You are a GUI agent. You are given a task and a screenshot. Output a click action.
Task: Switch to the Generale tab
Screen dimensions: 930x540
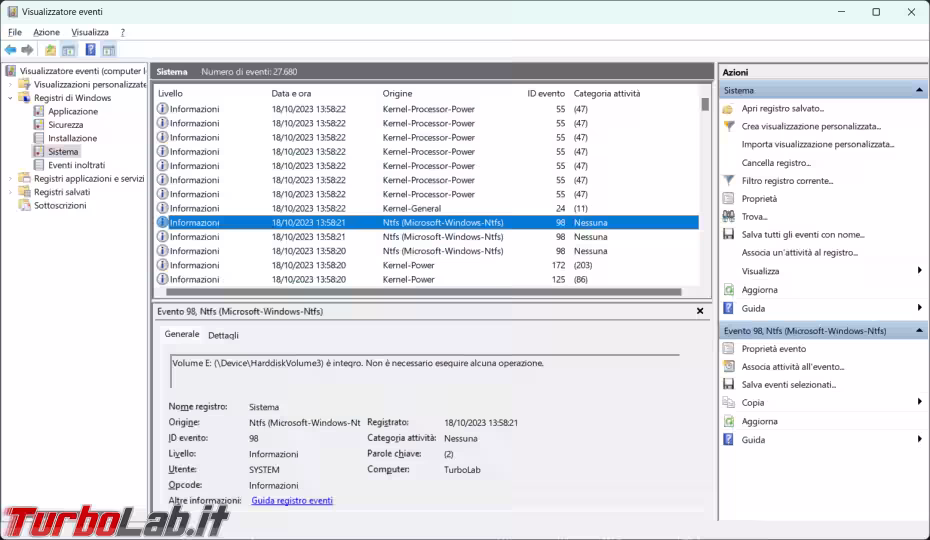pyautogui.click(x=182, y=334)
